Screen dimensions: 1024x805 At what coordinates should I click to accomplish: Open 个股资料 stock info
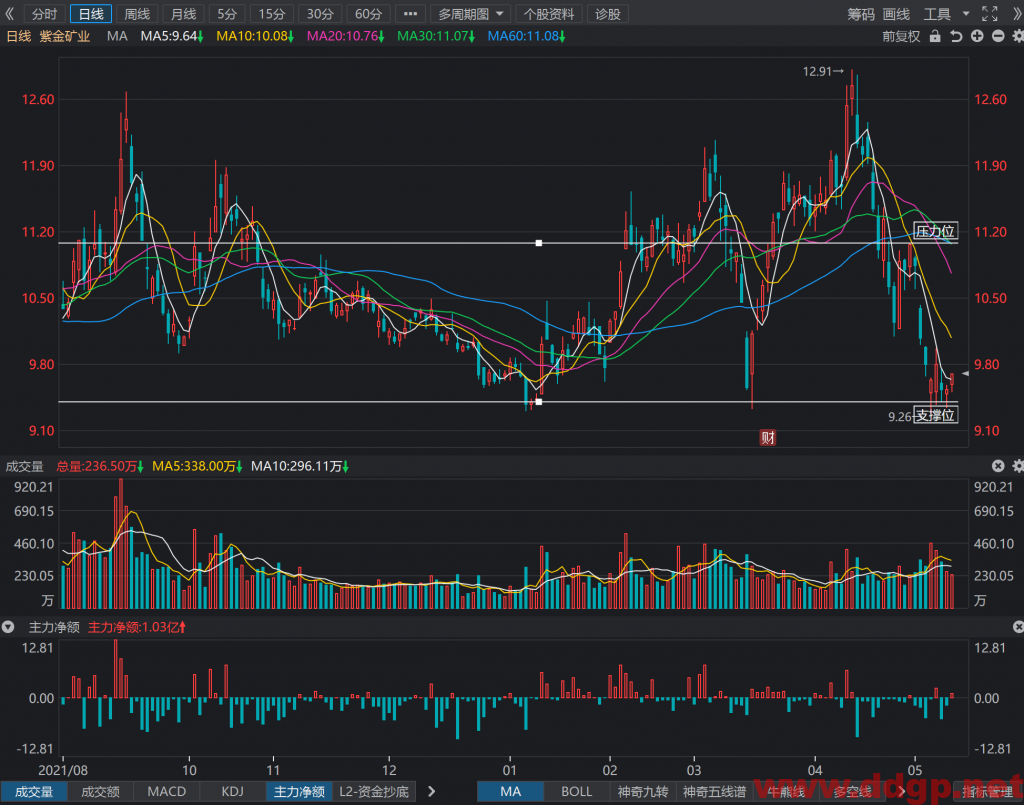pyautogui.click(x=549, y=14)
